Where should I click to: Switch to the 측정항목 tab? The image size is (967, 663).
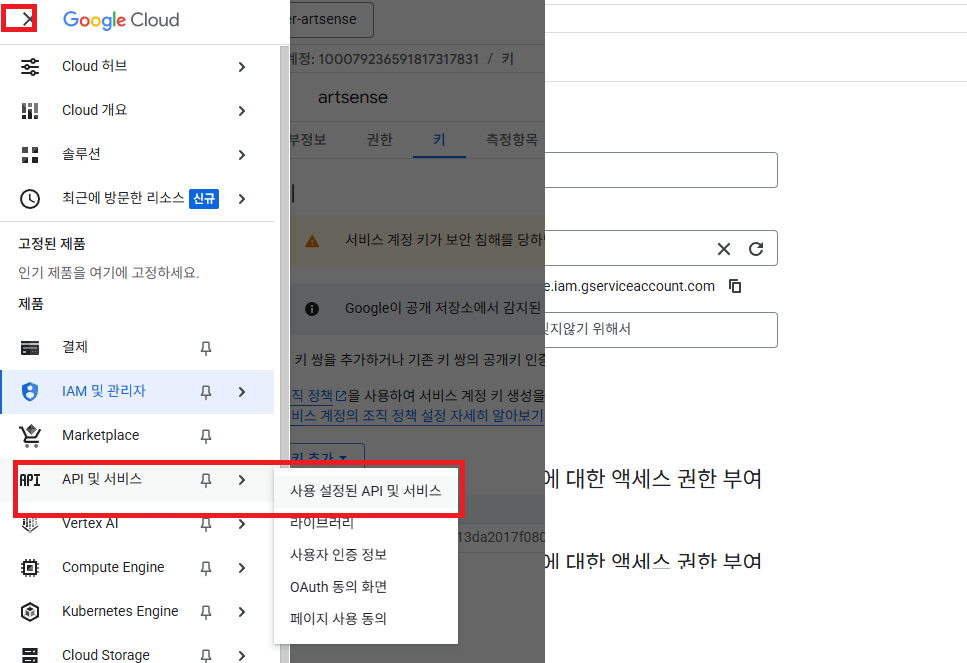[511, 140]
